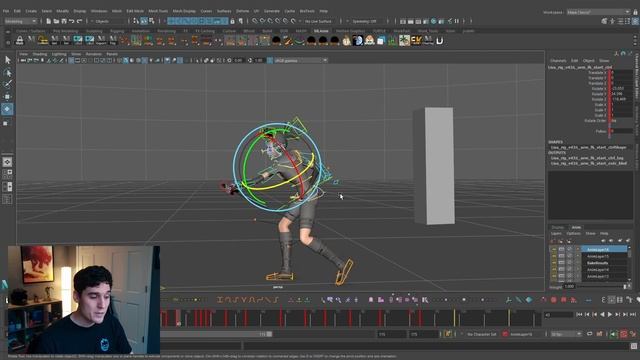The width and height of the screenshot is (640, 360).
Task: Click the Undo arrow icon
Action: point(72,21)
